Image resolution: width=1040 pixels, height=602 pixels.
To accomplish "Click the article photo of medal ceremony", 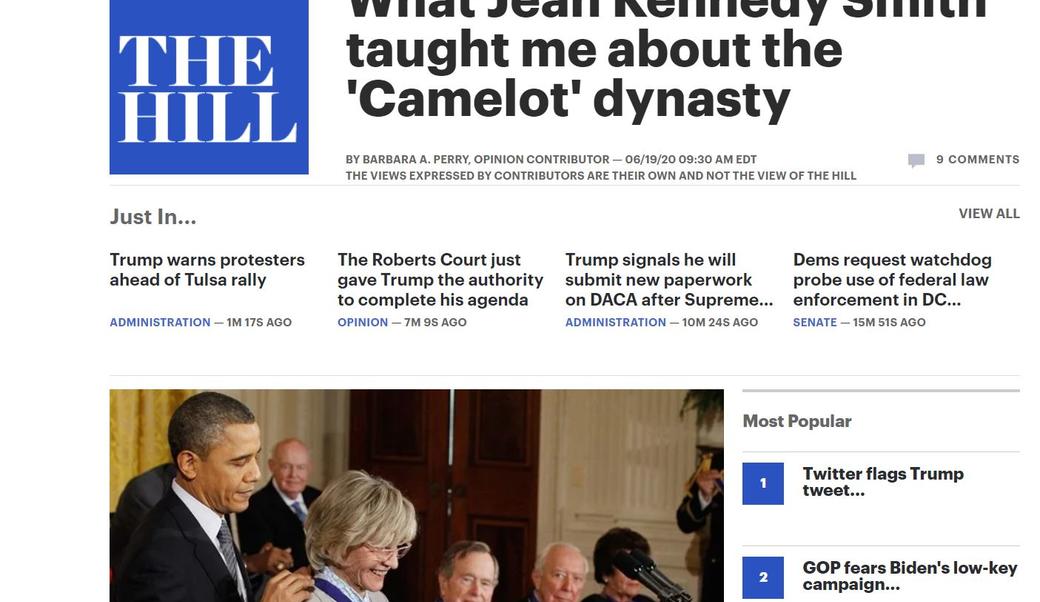I will click(416, 495).
